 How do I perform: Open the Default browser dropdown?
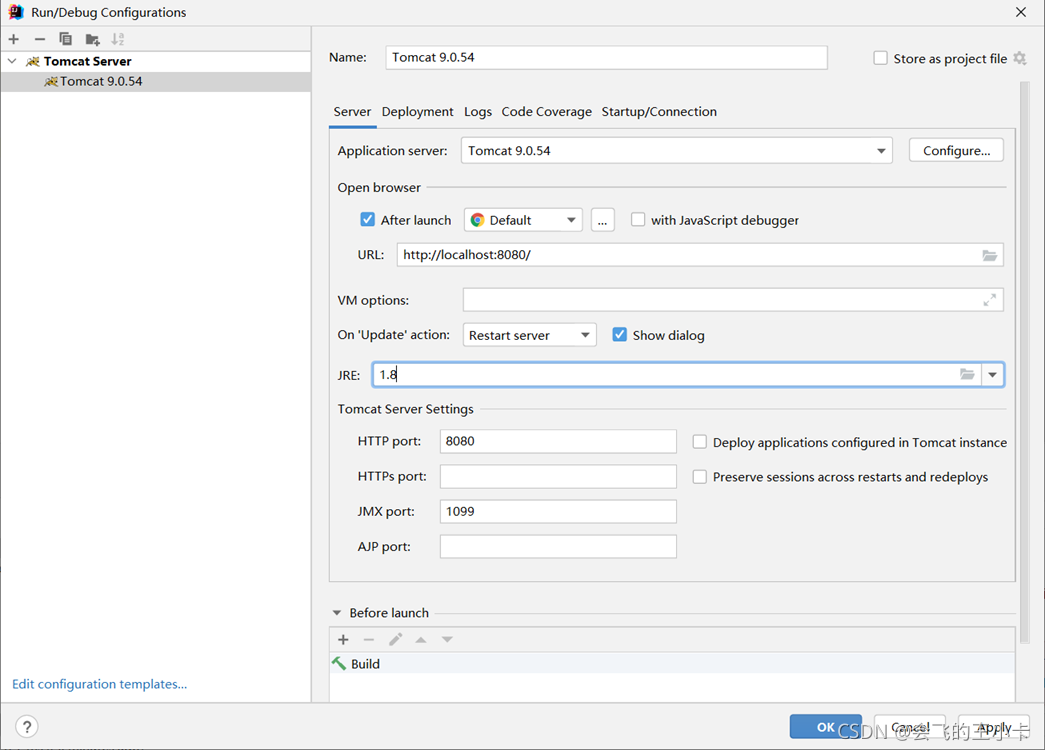point(523,220)
